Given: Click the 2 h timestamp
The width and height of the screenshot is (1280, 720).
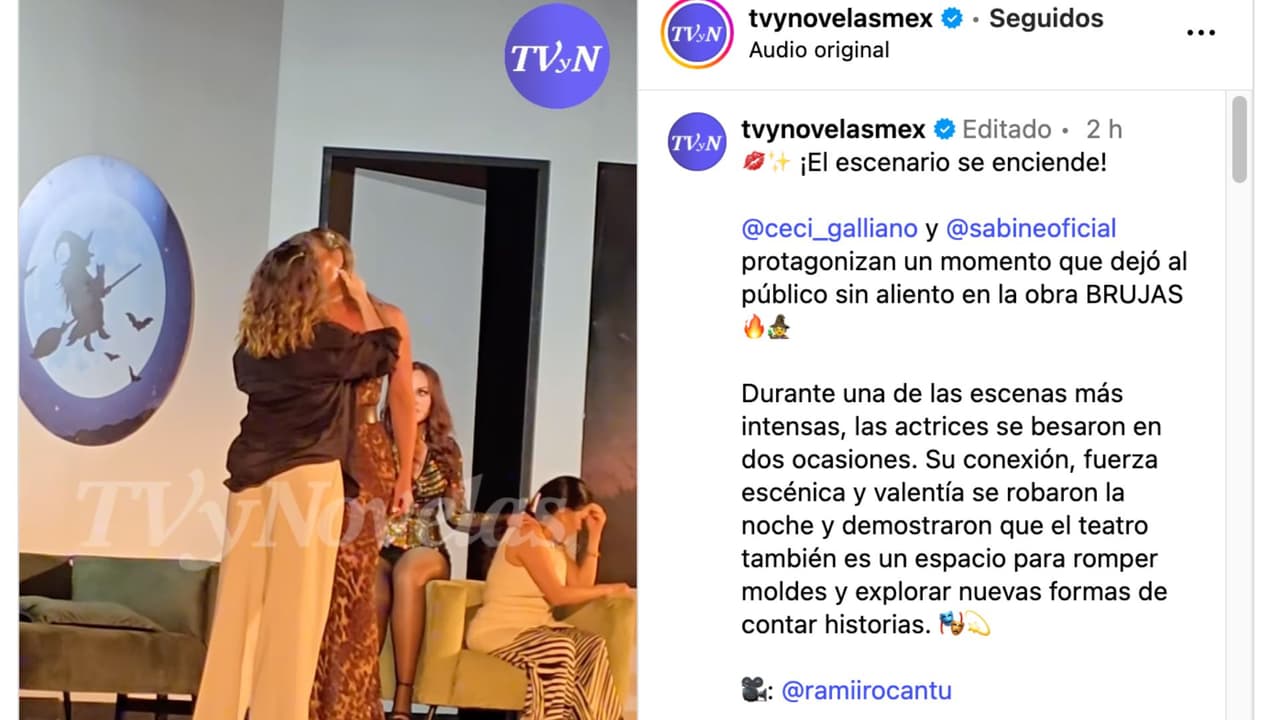Looking at the screenshot, I should [1104, 129].
